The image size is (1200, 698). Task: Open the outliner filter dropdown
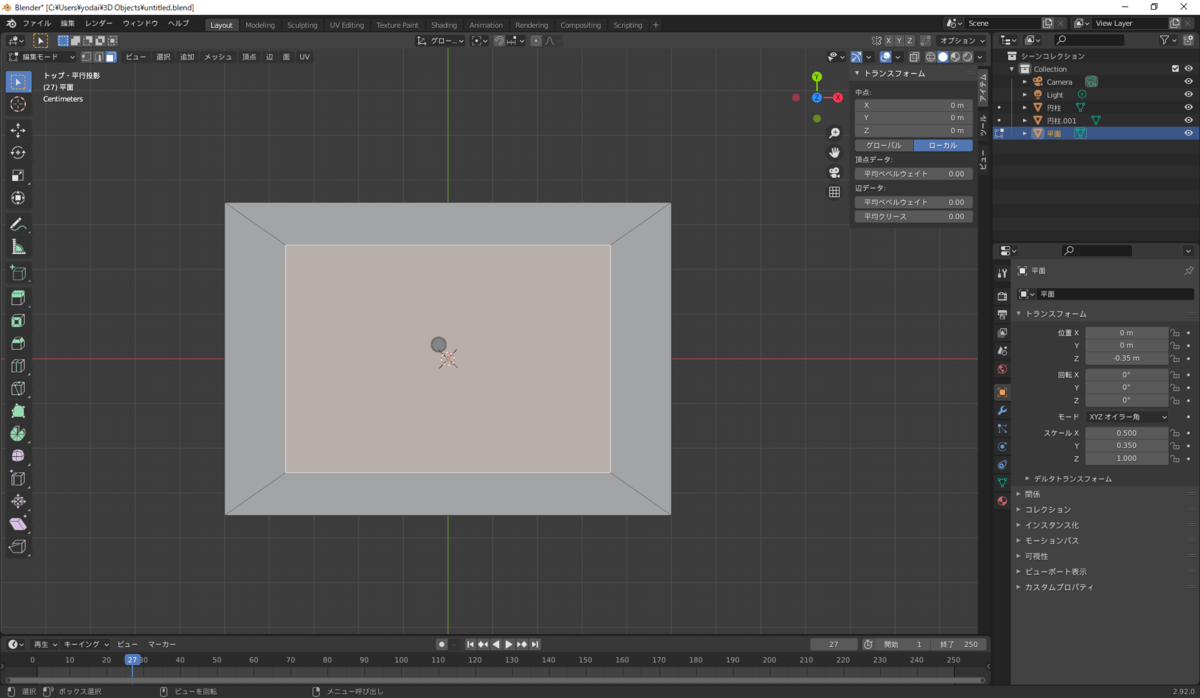(1168, 40)
